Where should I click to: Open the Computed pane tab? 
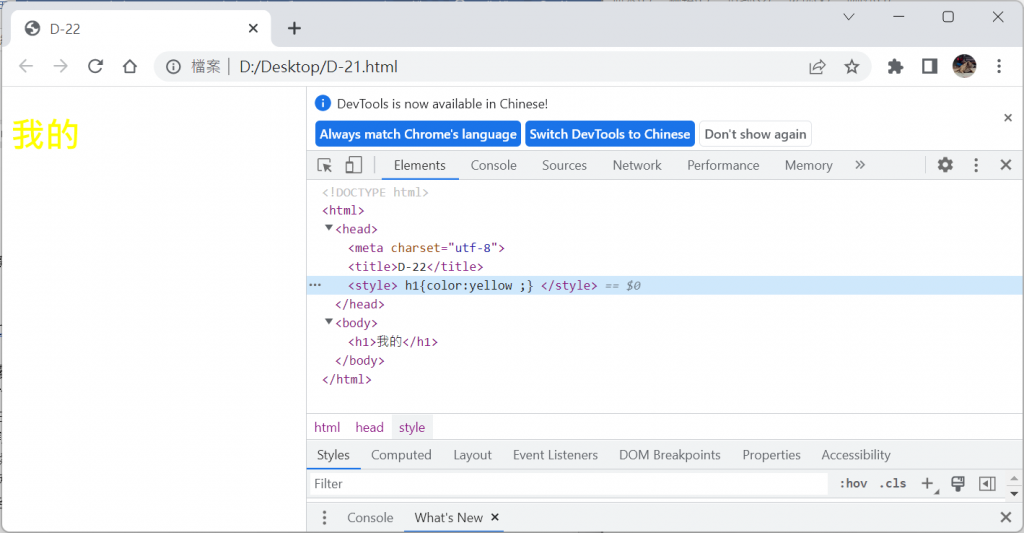pyautogui.click(x=401, y=455)
